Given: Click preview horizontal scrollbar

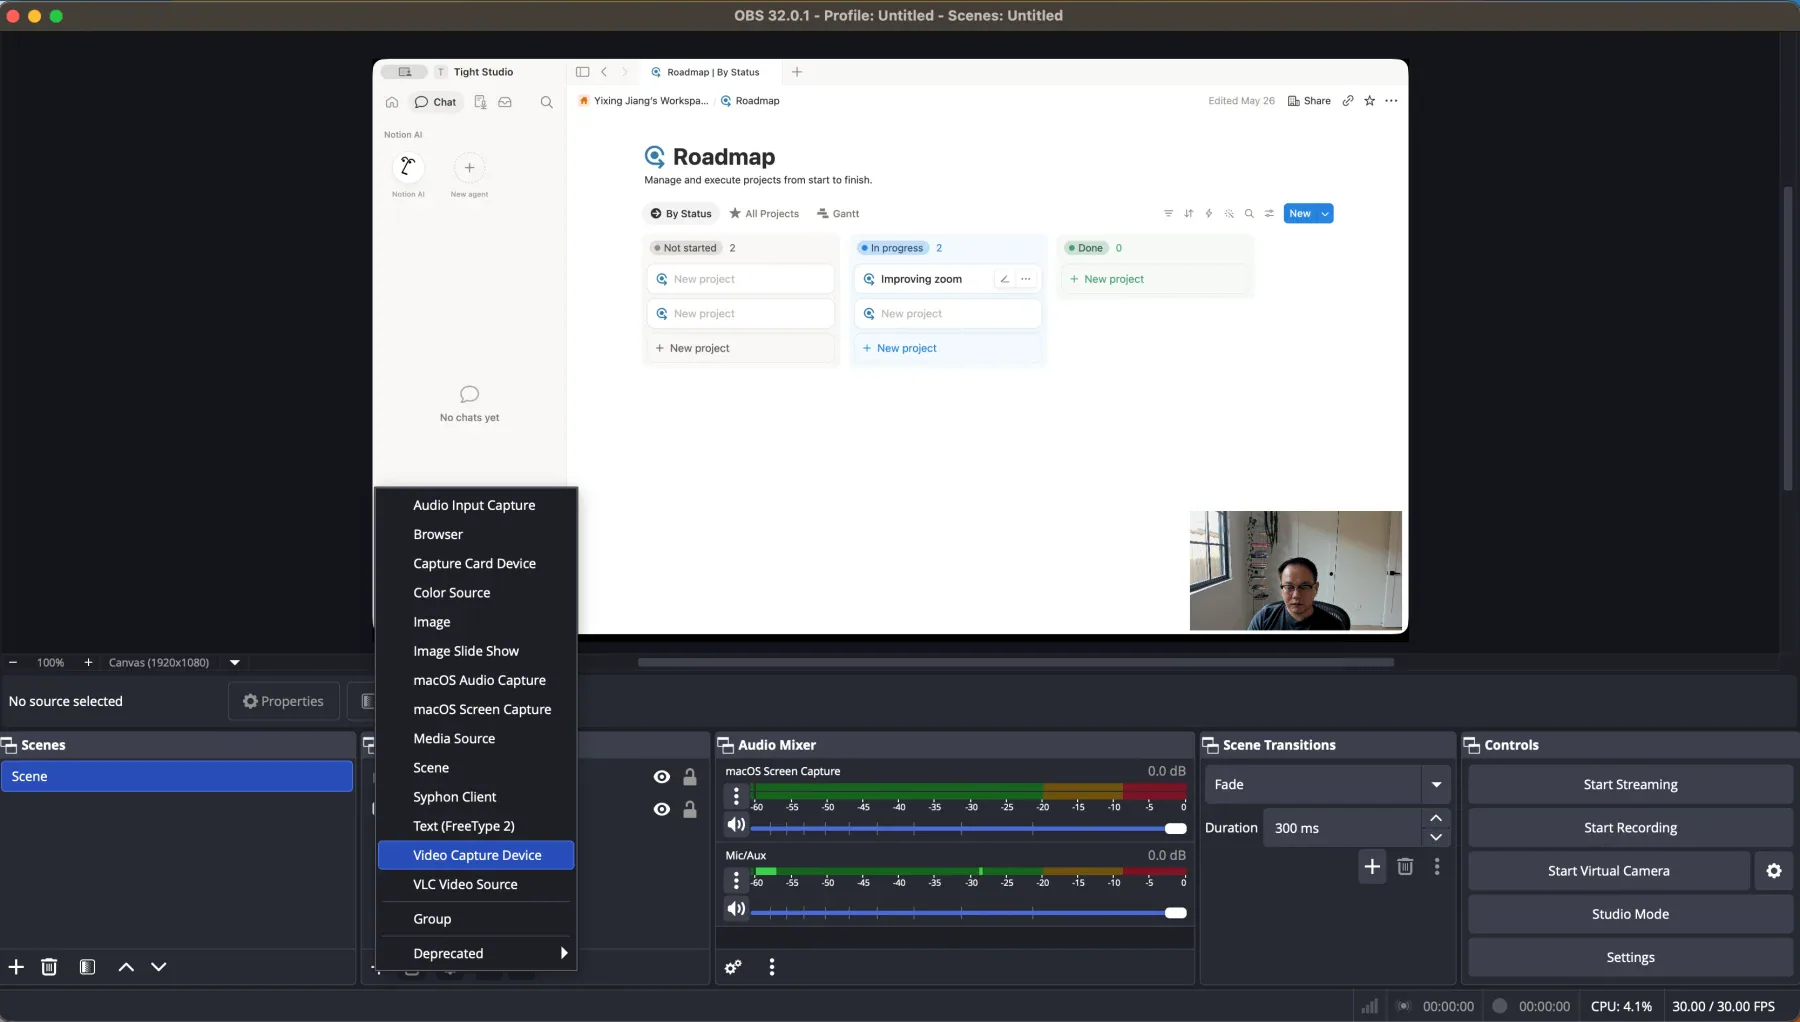Looking at the screenshot, I should tap(1016, 662).
